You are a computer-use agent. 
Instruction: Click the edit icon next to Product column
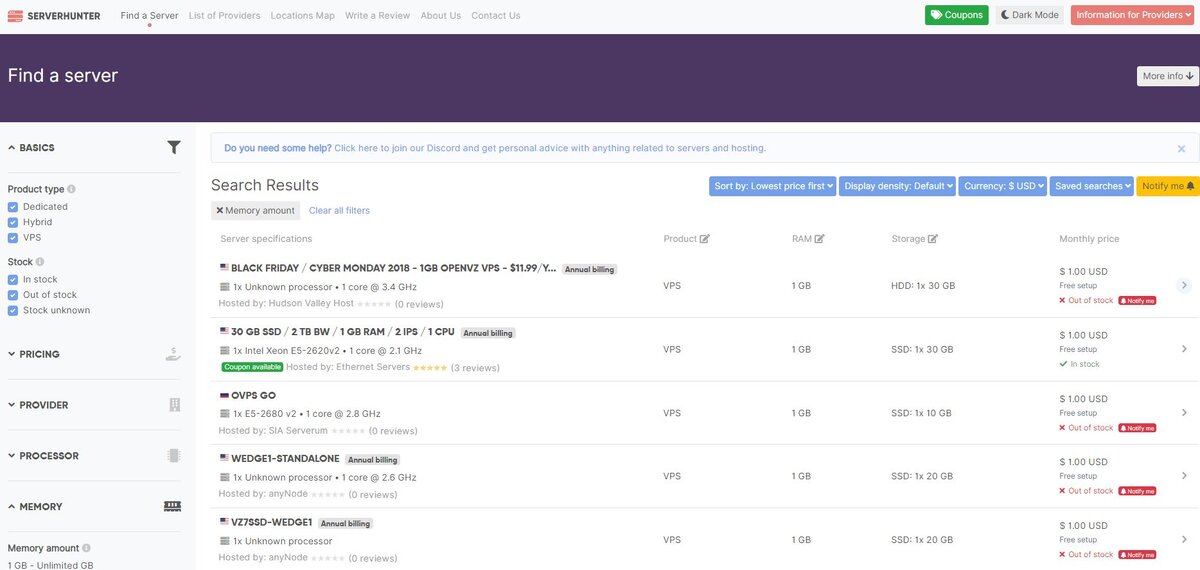705,239
